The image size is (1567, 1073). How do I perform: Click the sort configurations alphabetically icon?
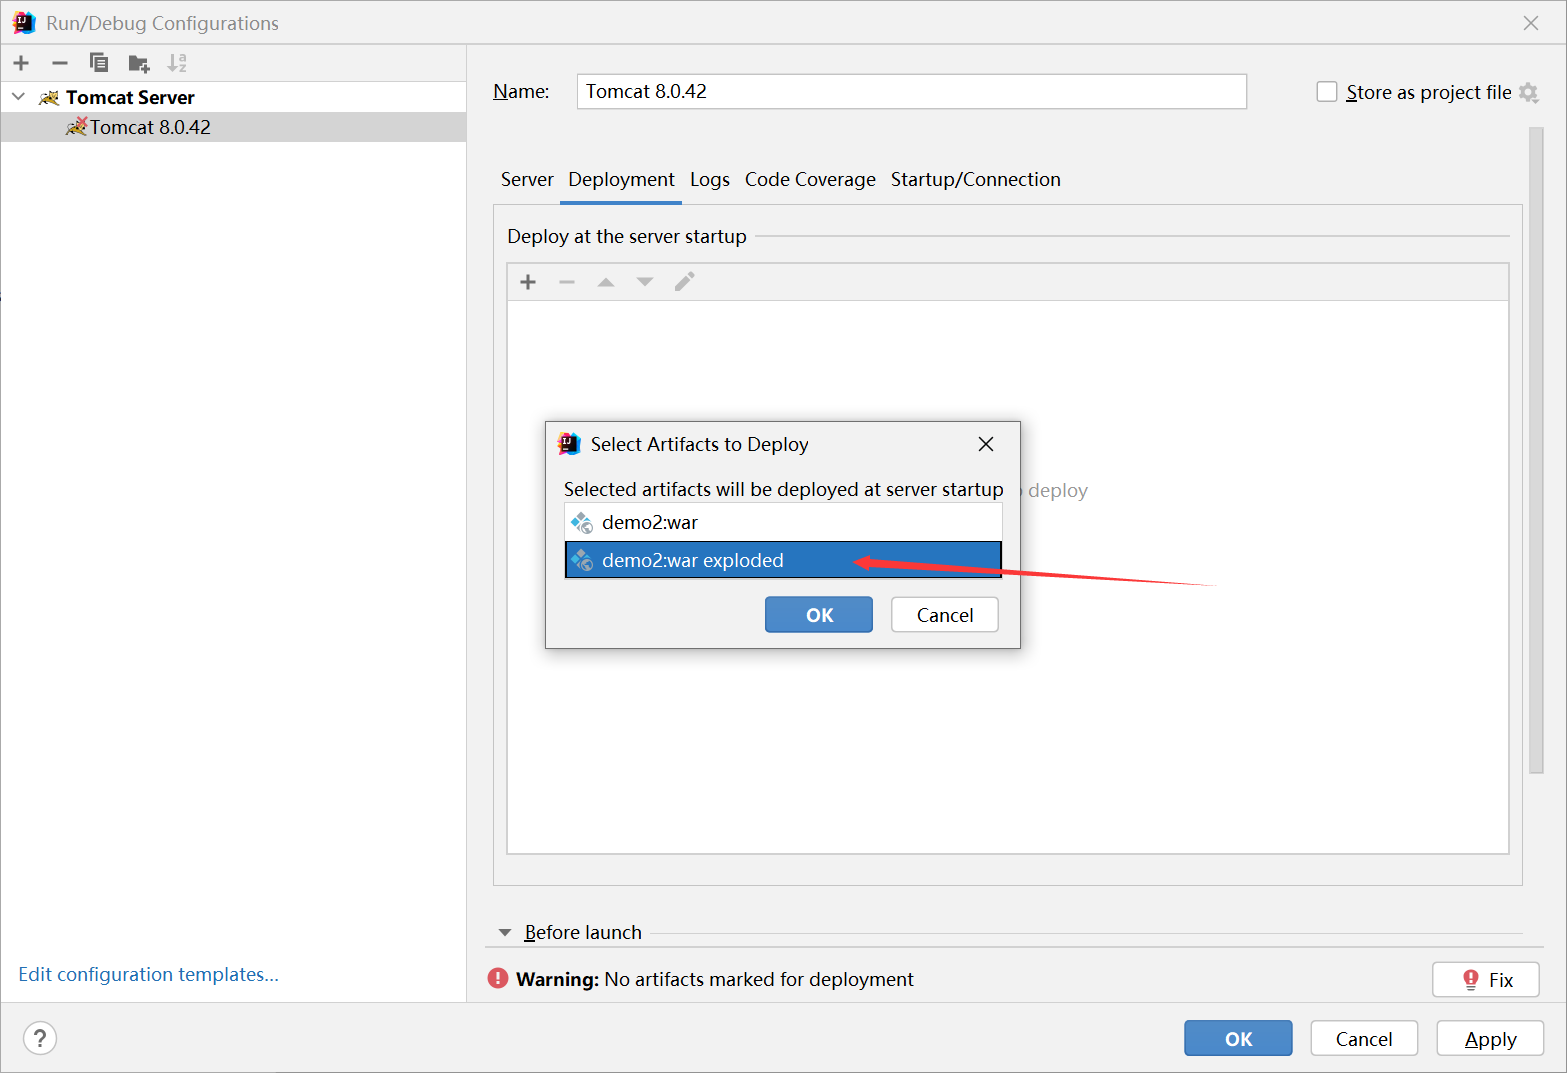pyautogui.click(x=177, y=63)
